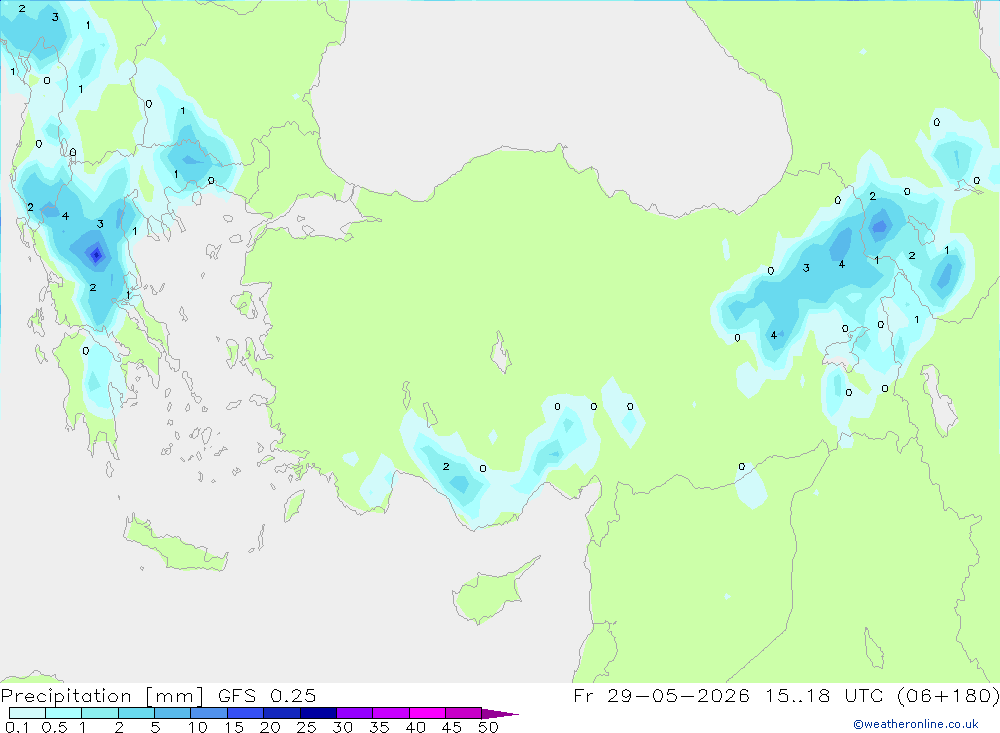This screenshot has width=1000, height=733.
Task: Click the legend scale label '50'
Action: (488, 727)
